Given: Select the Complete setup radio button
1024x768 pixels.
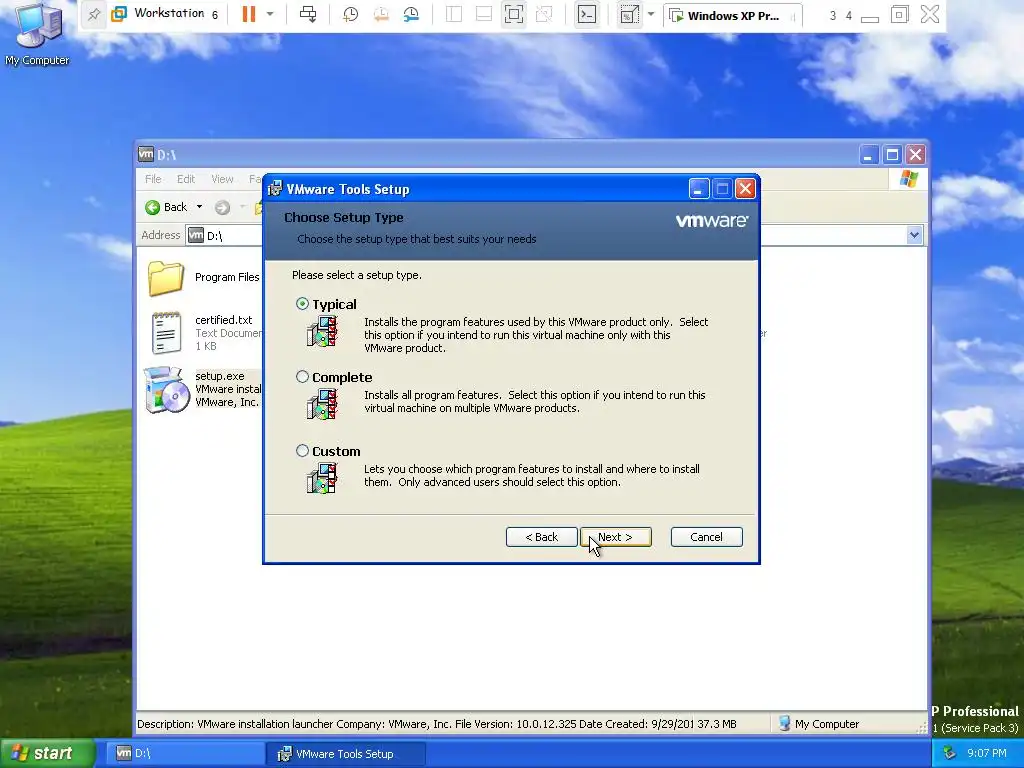Looking at the screenshot, I should (302, 377).
